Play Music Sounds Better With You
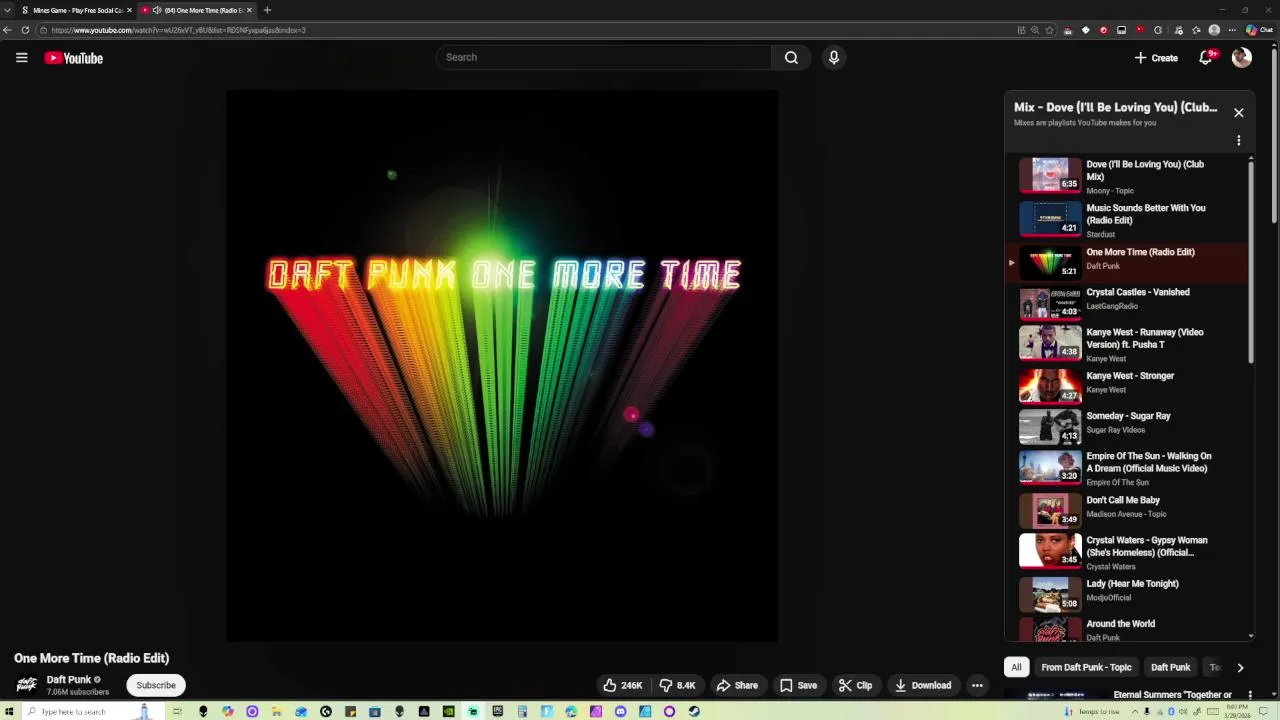Screen dimensions: 1280x720 [x=1126, y=220]
